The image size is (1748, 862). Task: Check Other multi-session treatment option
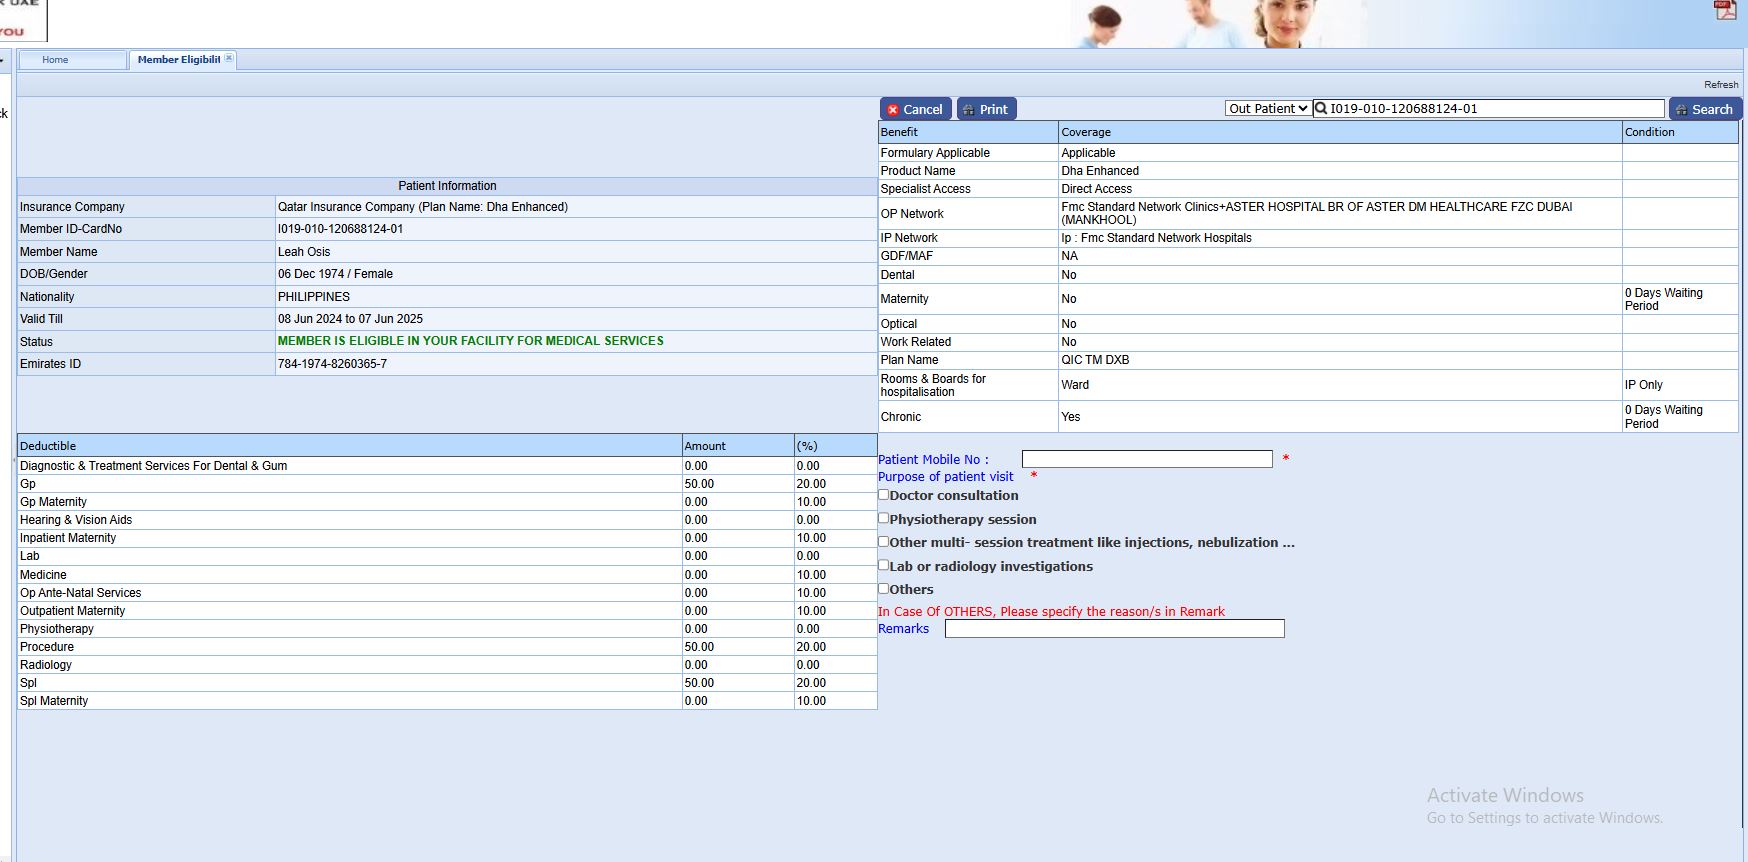[884, 542]
